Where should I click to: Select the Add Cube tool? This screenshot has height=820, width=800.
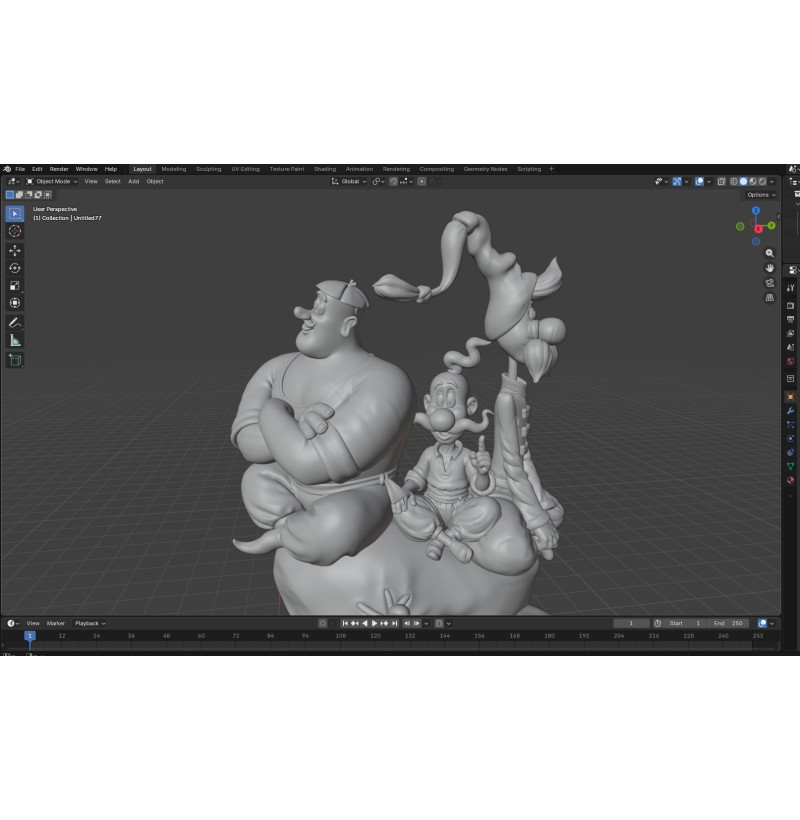[15, 360]
